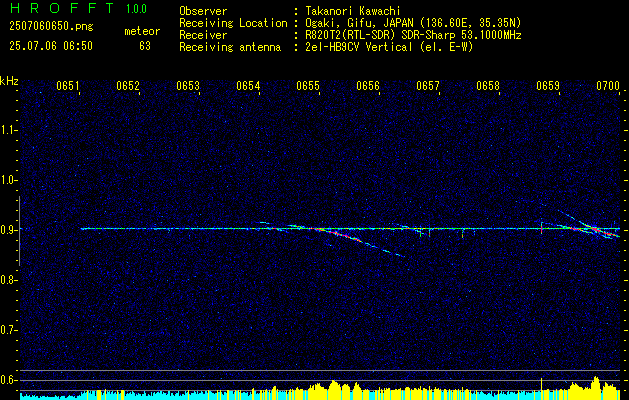
Task: Click the gray frequency range bar beside 0.9
Action: tap(19, 231)
